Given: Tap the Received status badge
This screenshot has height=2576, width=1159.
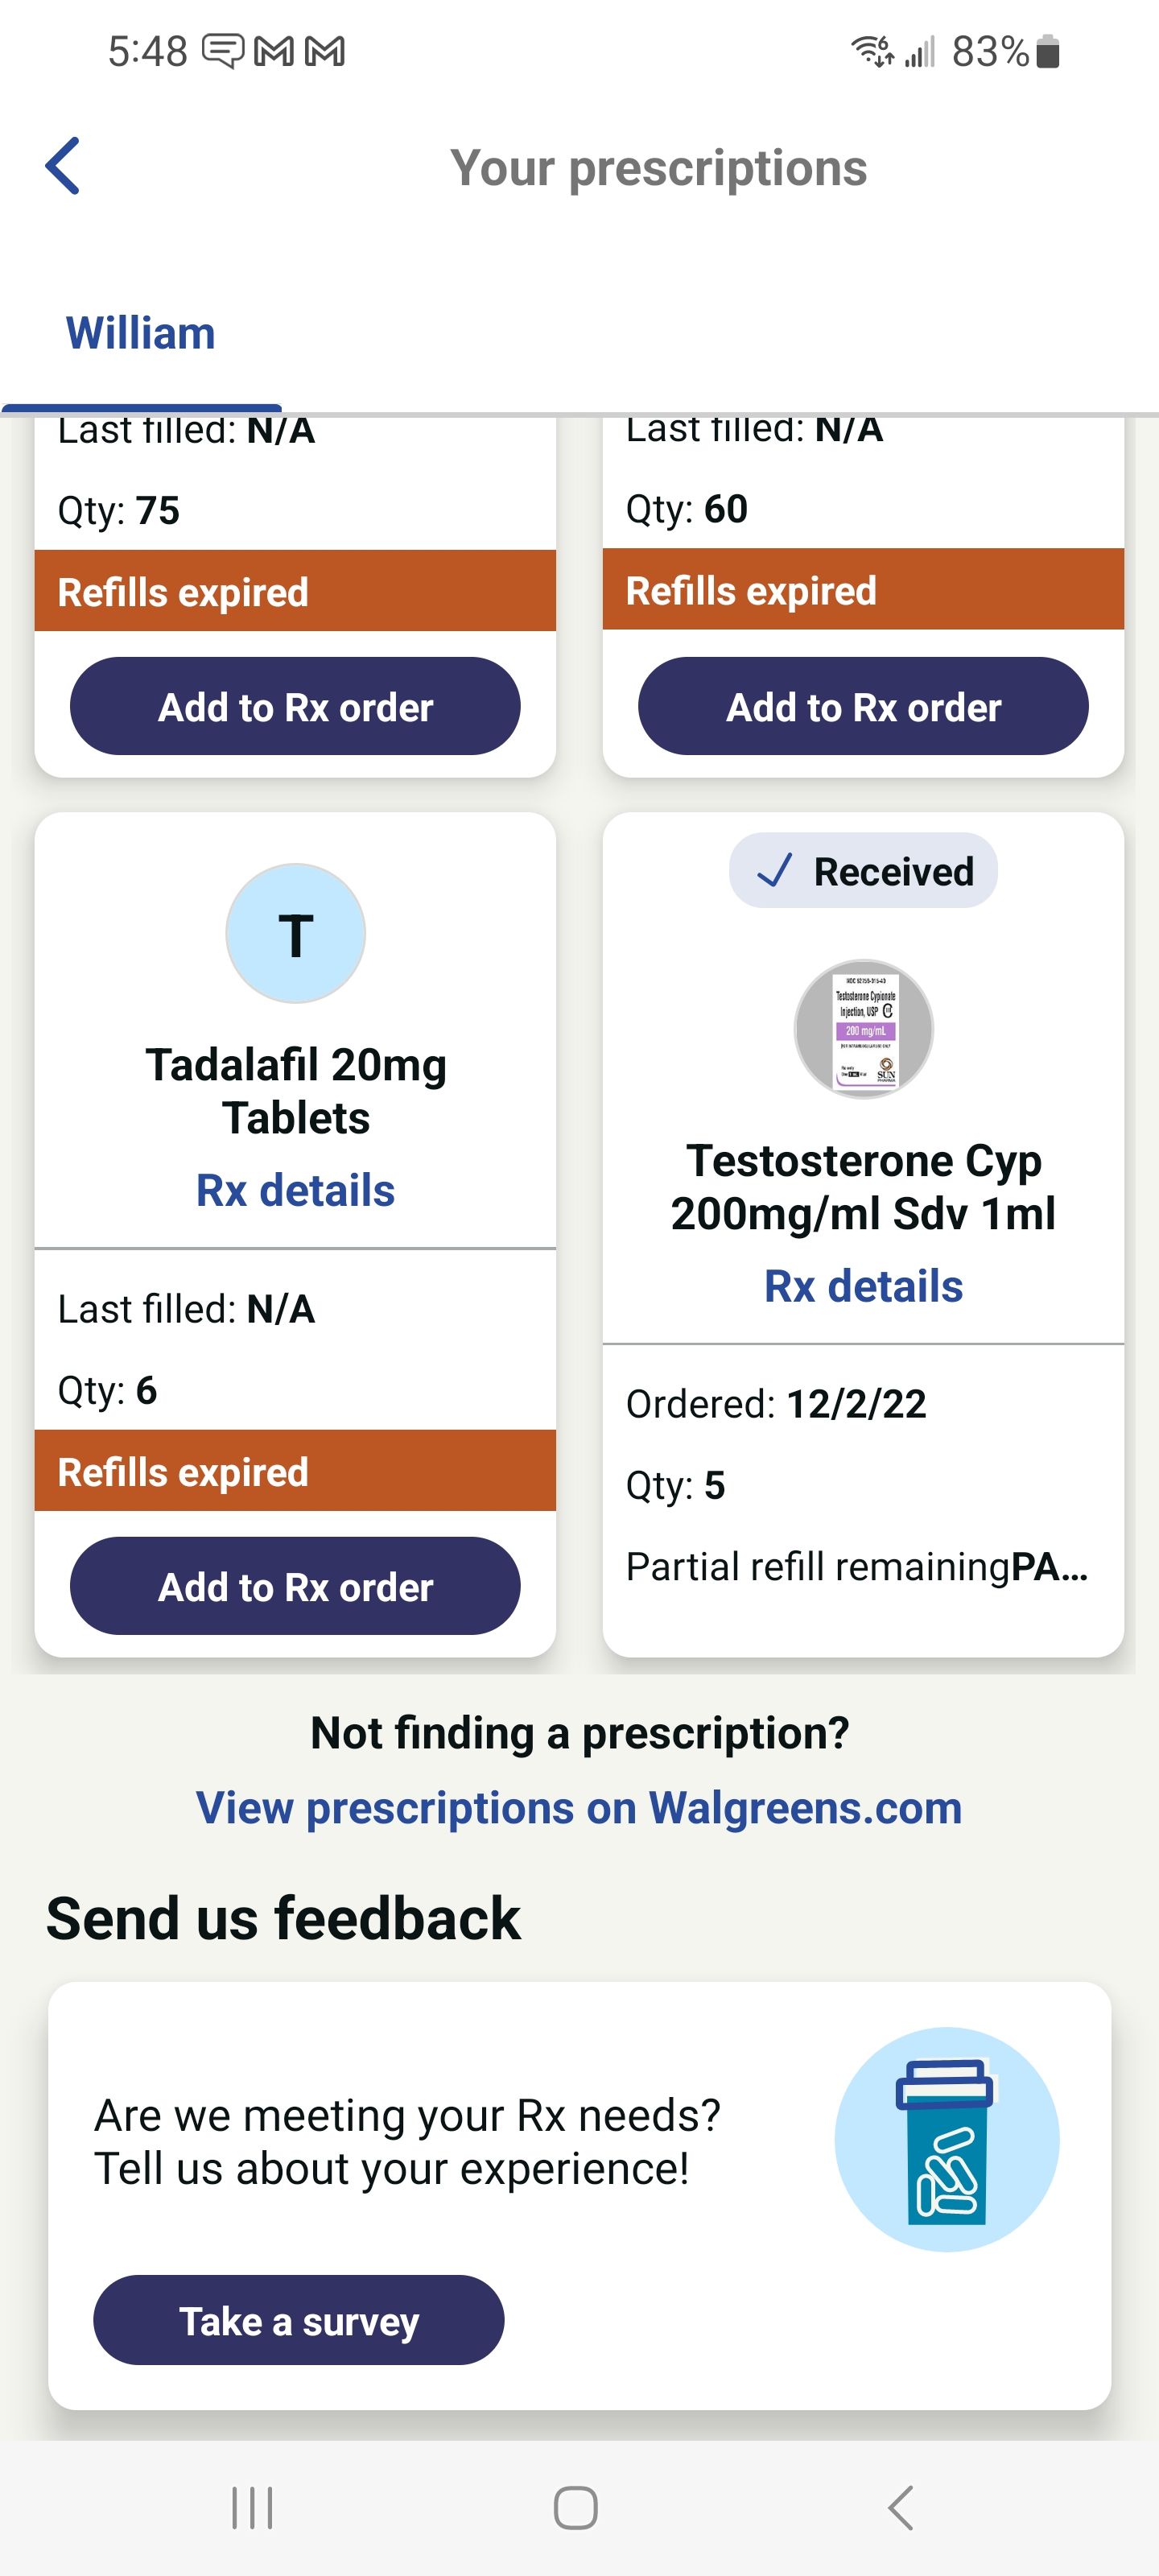Looking at the screenshot, I should 863,871.
